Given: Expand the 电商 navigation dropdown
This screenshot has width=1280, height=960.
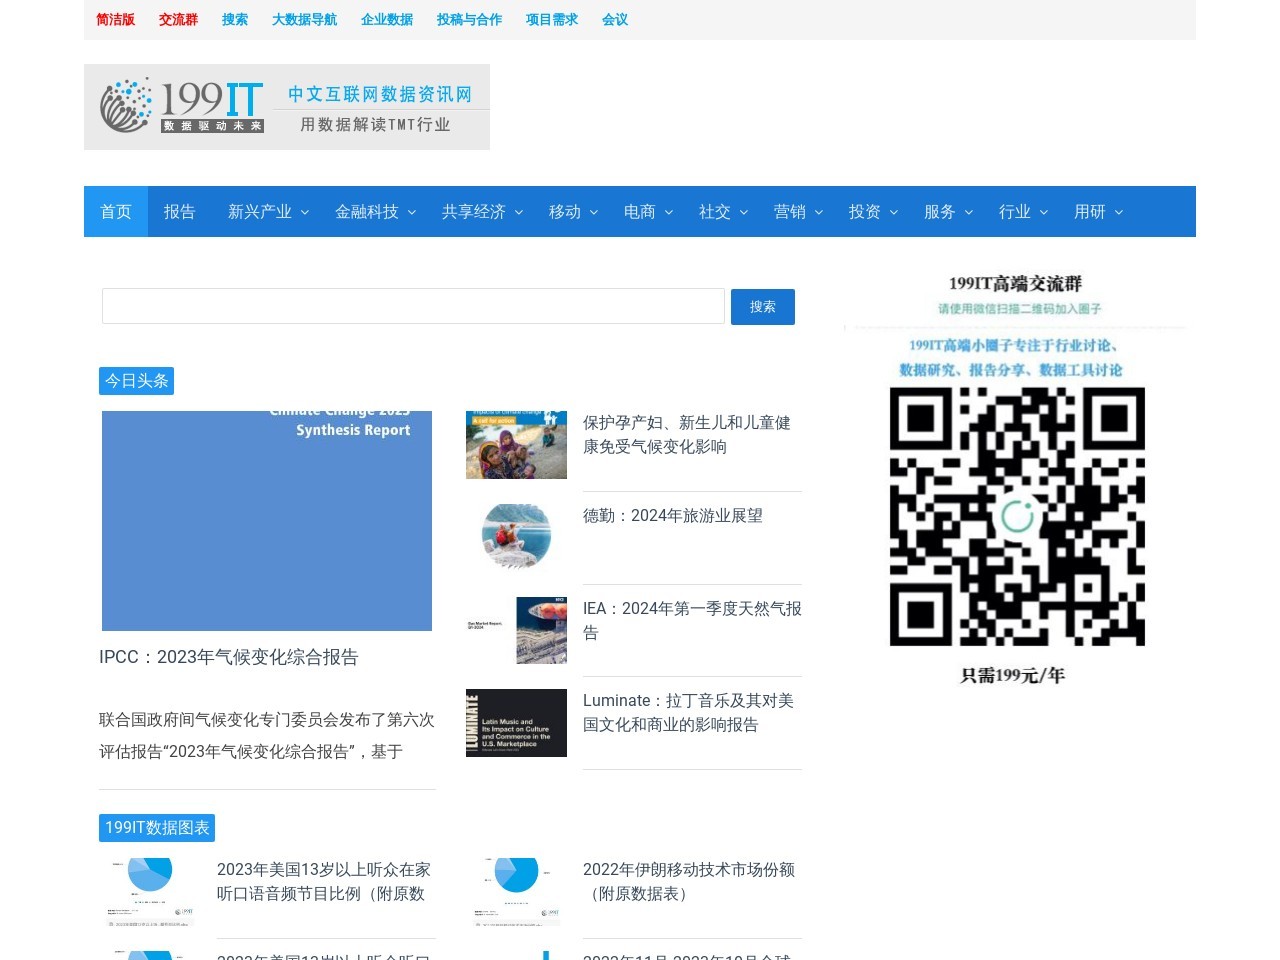Looking at the screenshot, I should click(x=648, y=212).
